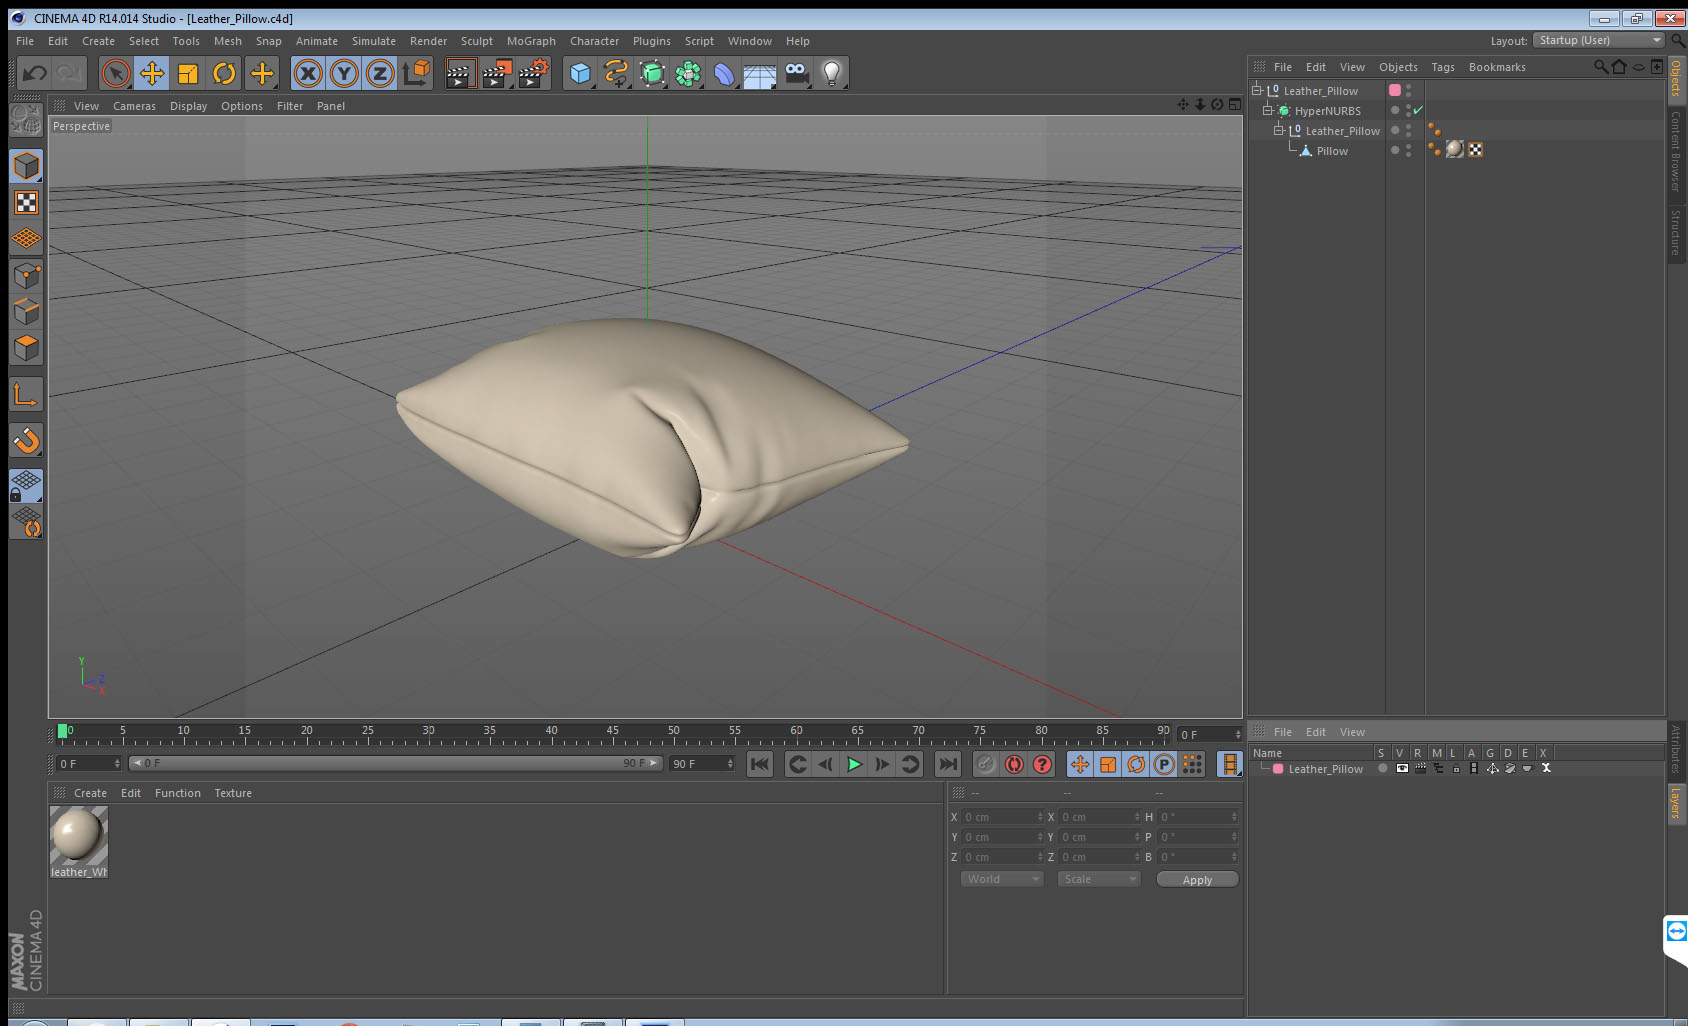
Task: Render the active view
Action: click(460, 73)
